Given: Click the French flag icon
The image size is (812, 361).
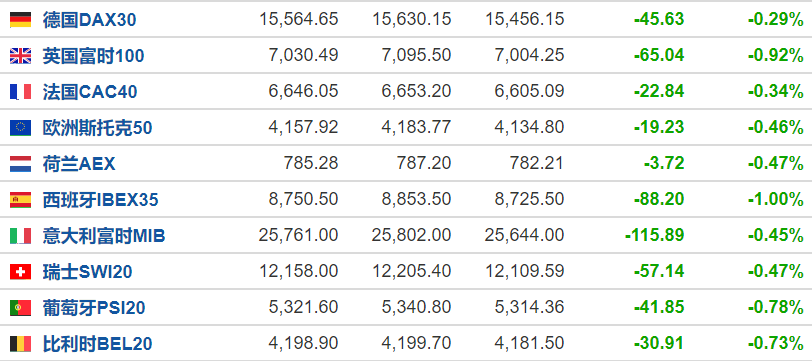Looking at the screenshot, I should [20, 92].
